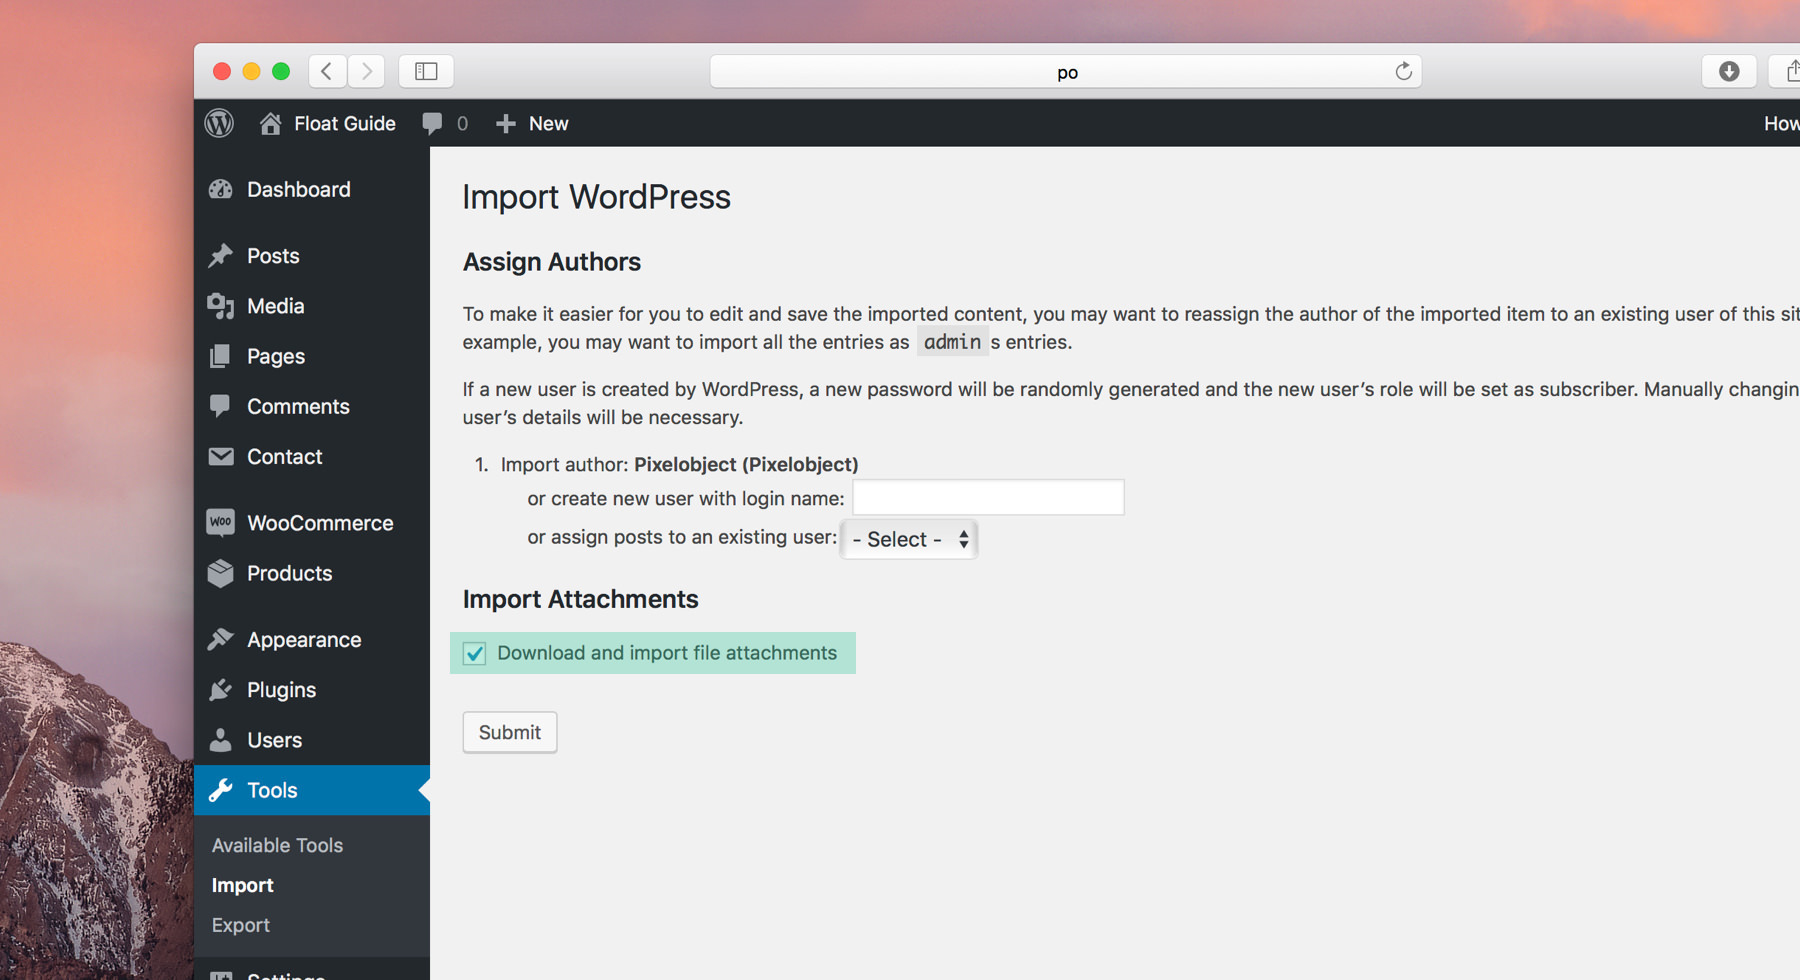The image size is (1800, 980).
Task: Click the Pages icon in sidebar
Action: coord(221,356)
